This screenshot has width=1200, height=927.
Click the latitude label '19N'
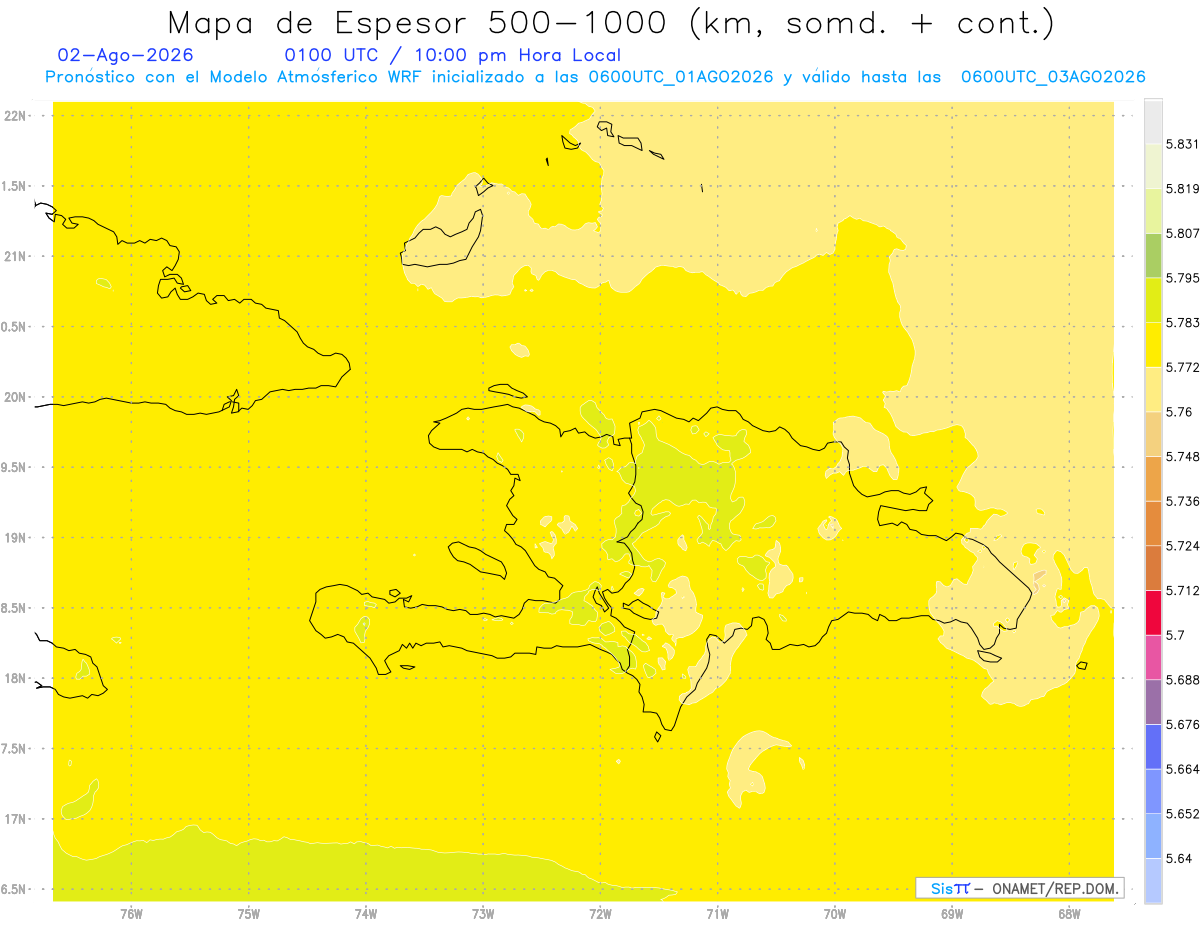point(15,538)
